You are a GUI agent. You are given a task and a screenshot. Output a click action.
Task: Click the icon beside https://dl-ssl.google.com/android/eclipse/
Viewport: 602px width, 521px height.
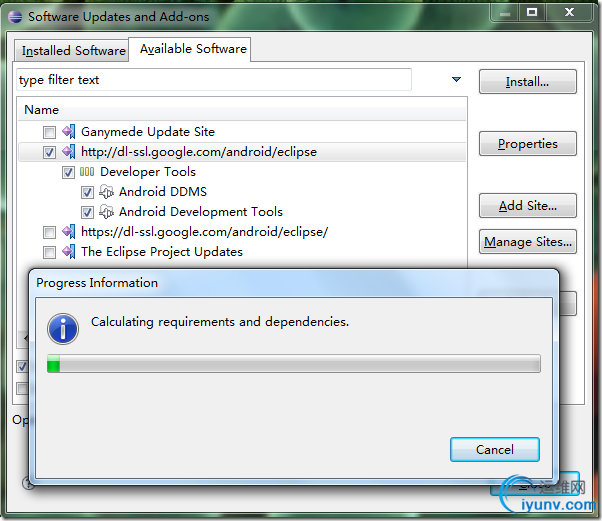[x=69, y=232]
